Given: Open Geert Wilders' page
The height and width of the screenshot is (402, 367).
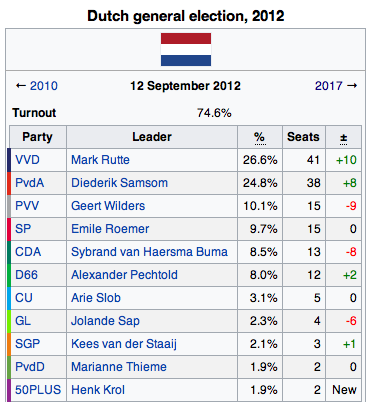Looking at the screenshot, I should [x=108, y=206].
